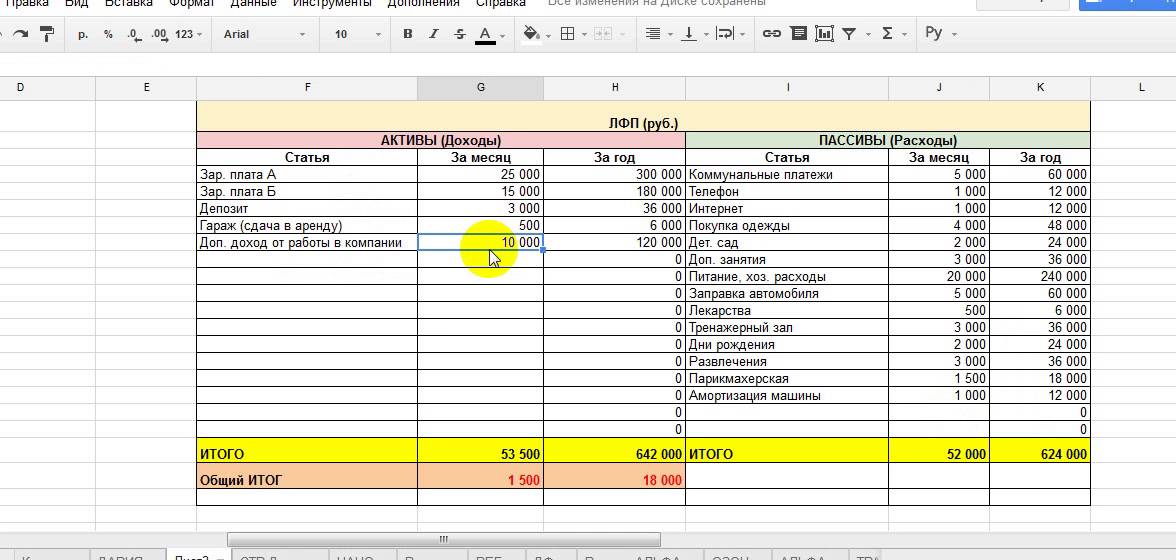Select column F header
Screen dimensions: 1176x560
(307, 88)
